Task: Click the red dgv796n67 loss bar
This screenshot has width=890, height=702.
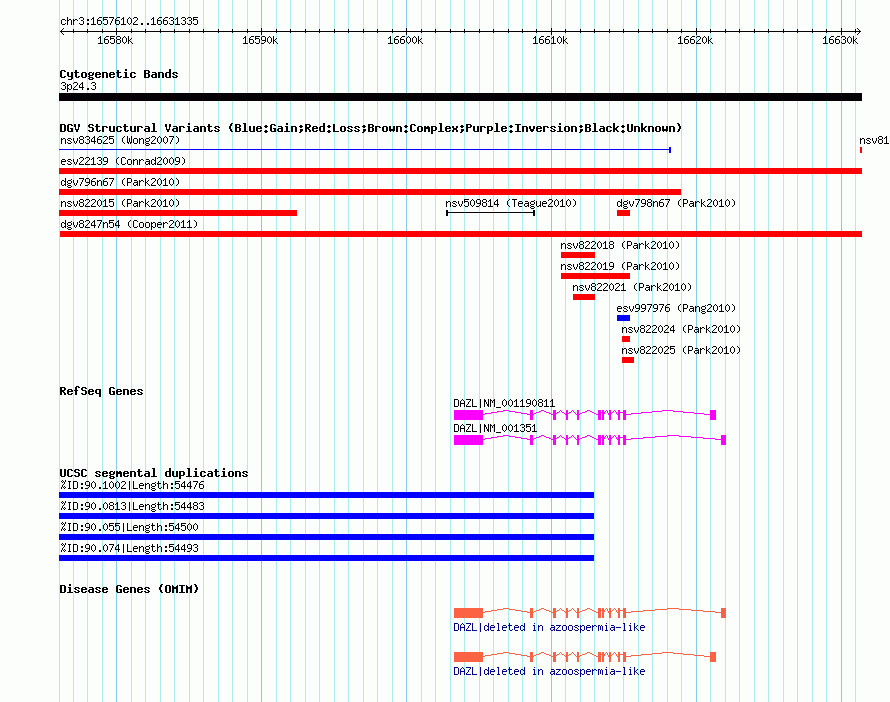Action: [370, 192]
